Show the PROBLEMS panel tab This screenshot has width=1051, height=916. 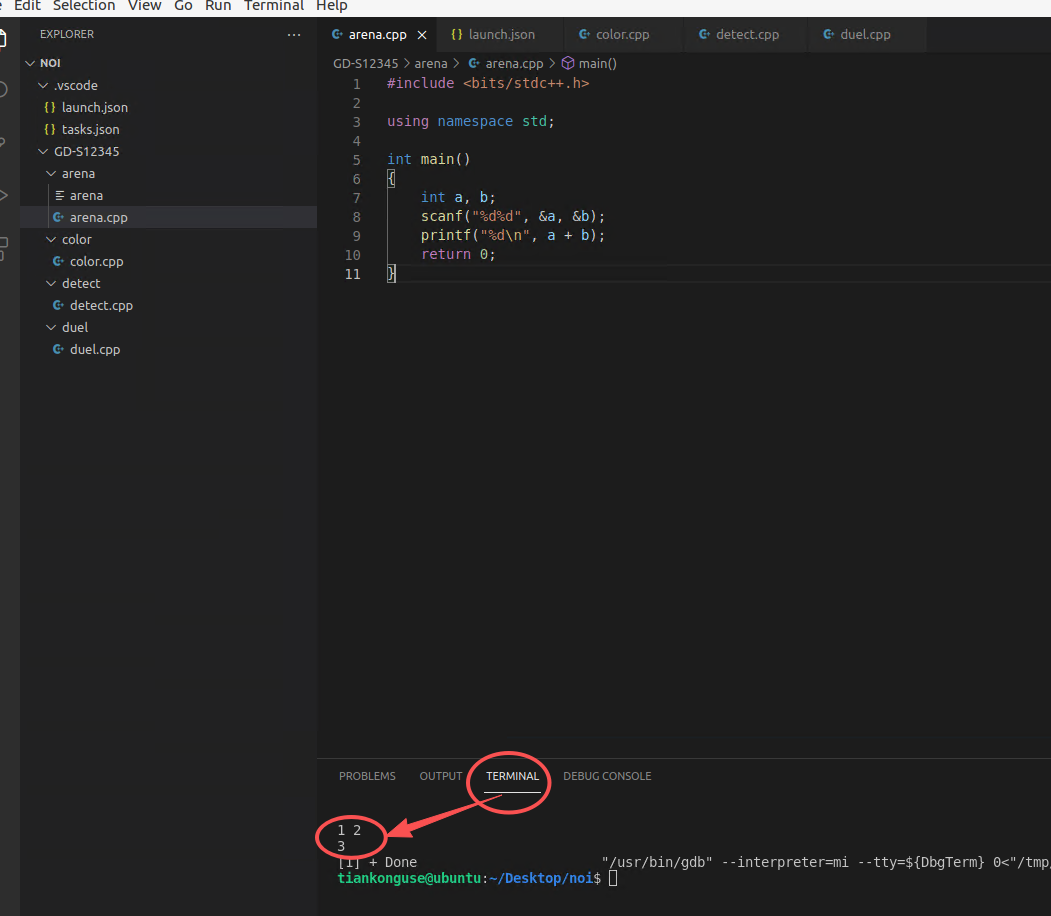[x=367, y=776]
